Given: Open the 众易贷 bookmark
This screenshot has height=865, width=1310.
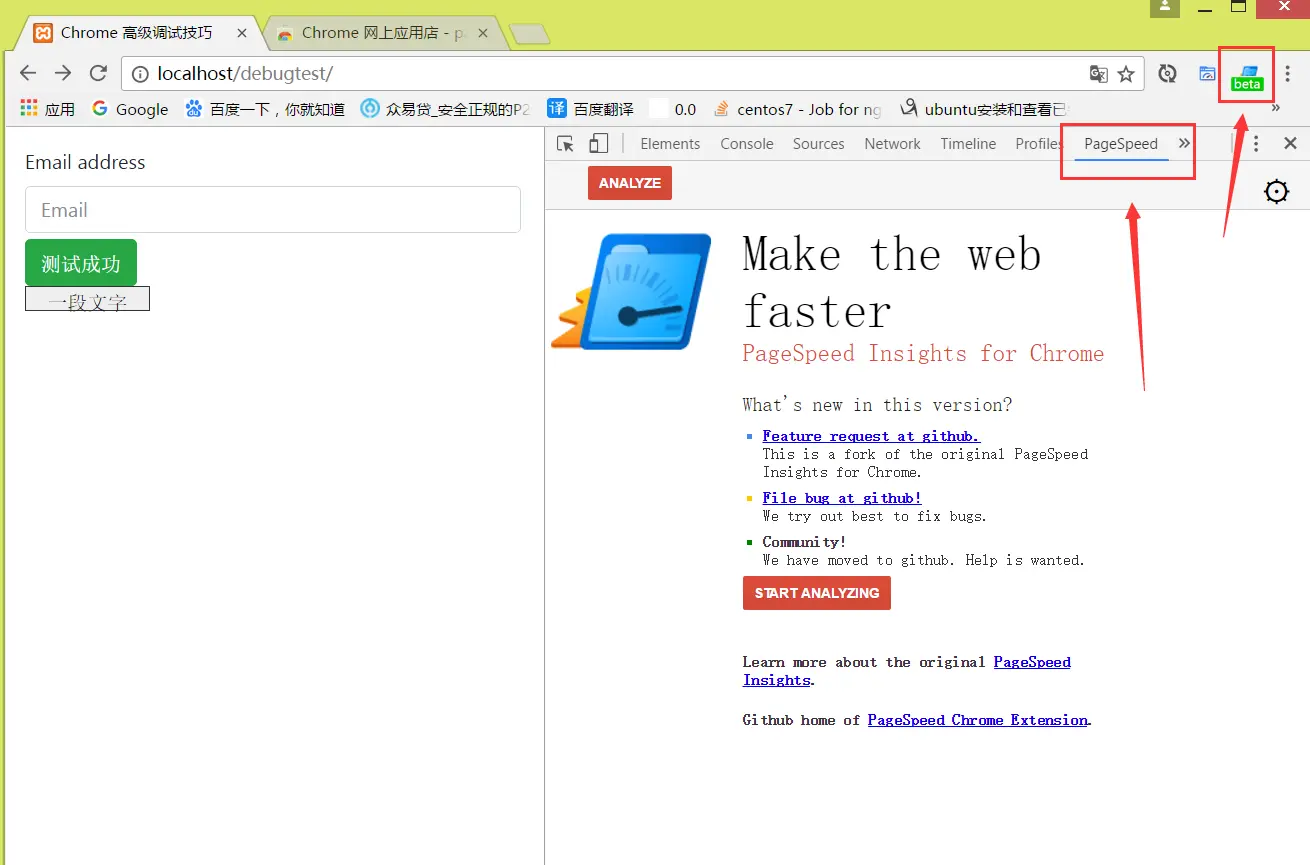Looking at the screenshot, I should 445,109.
